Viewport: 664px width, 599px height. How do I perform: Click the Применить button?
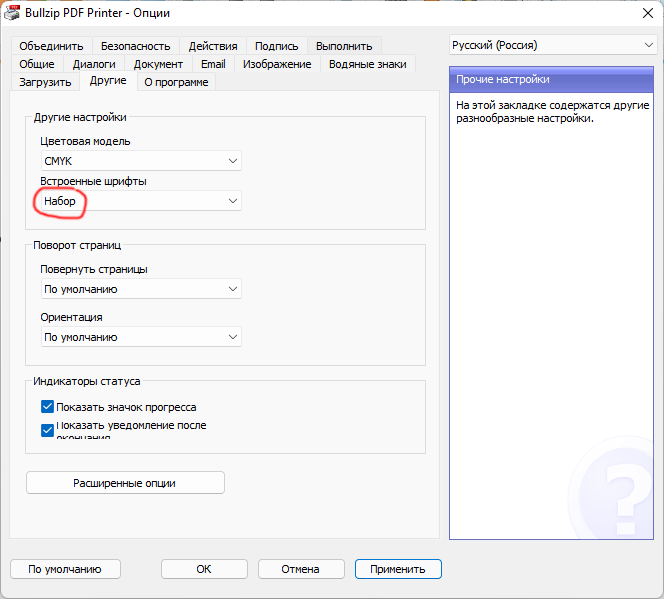click(x=398, y=569)
